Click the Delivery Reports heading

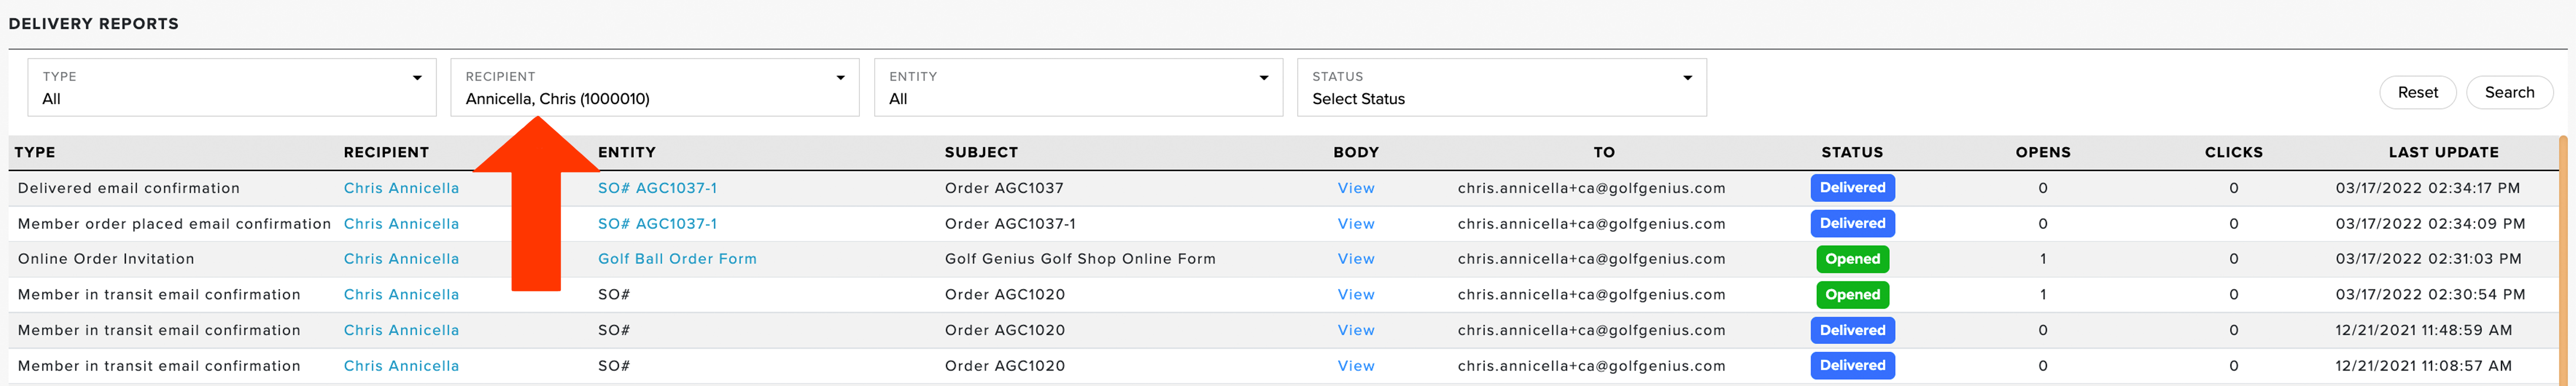pyautogui.click(x=93, y=23)
